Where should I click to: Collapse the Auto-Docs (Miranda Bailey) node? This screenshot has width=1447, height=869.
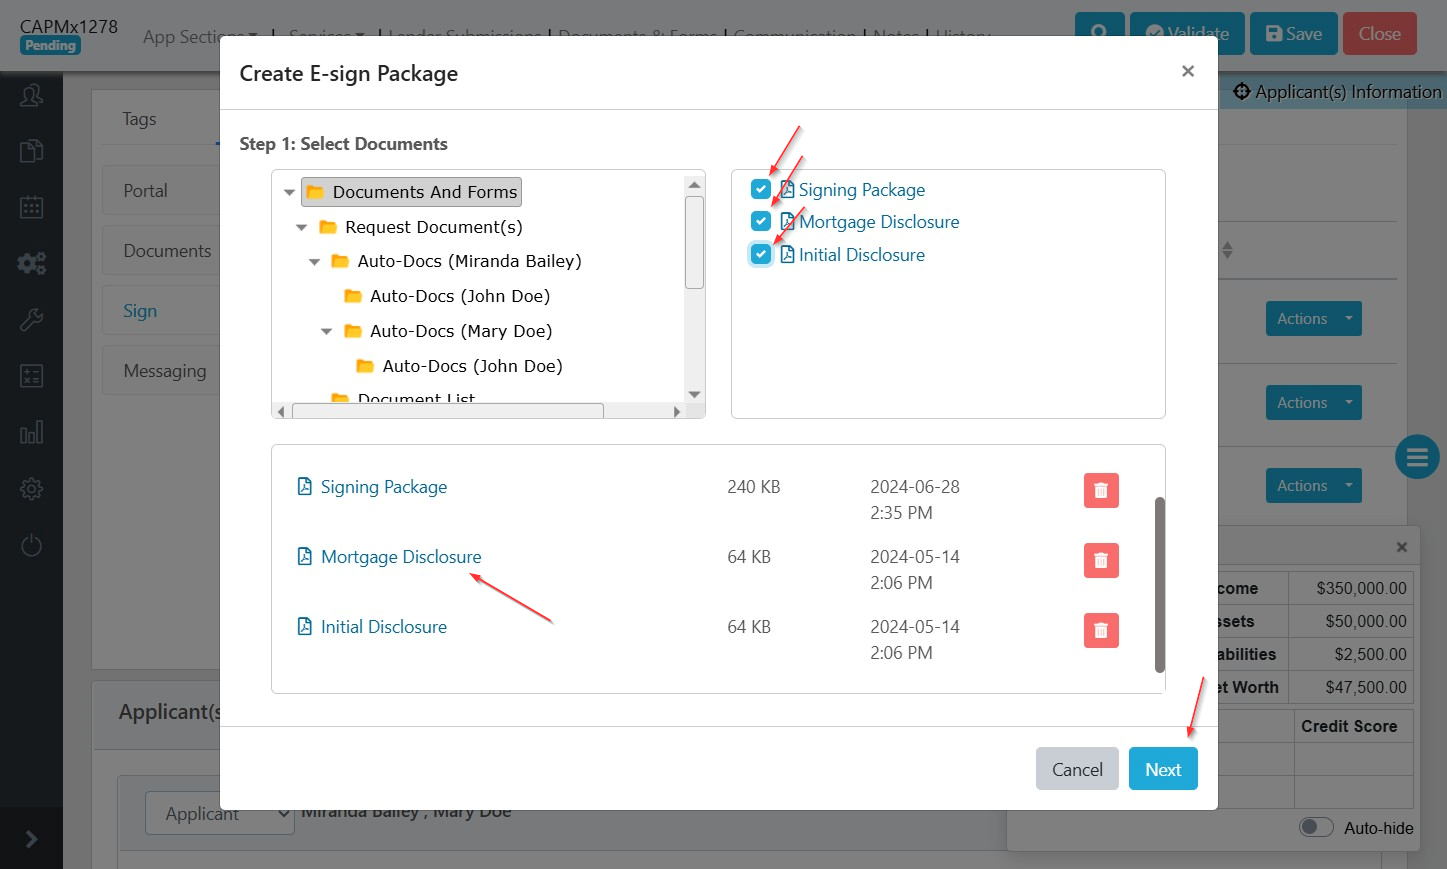pyautogui.click(x=314, y=262)
